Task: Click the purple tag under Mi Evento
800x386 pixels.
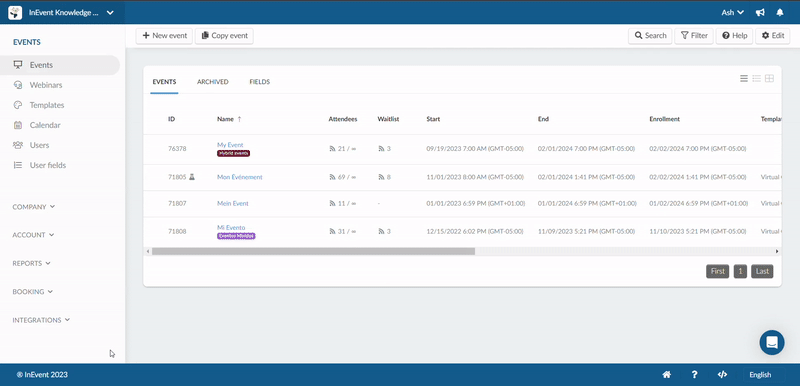Action: pyautogui.click(x=236, y=236)
